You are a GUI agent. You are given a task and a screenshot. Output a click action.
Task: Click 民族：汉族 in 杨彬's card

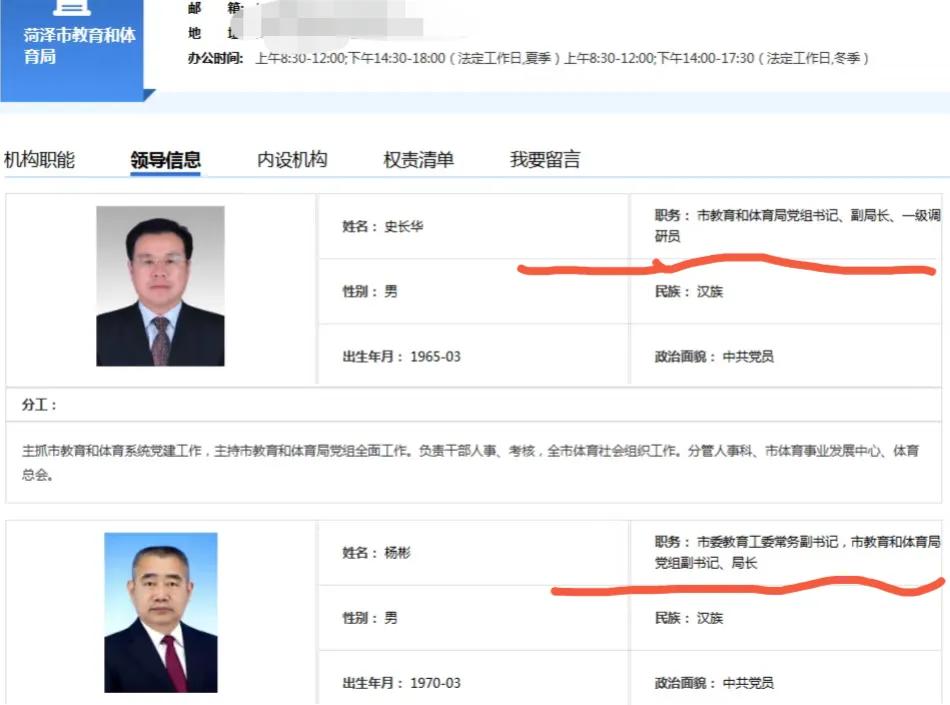click(x=689, y=618)
